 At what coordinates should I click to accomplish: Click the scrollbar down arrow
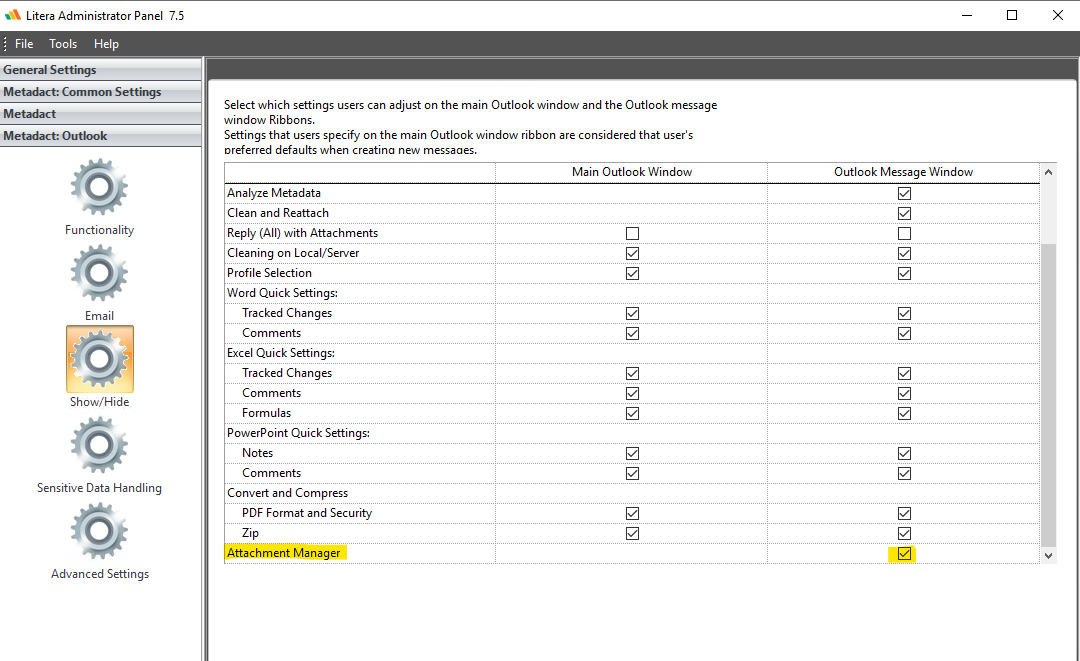pos(1048,554)
